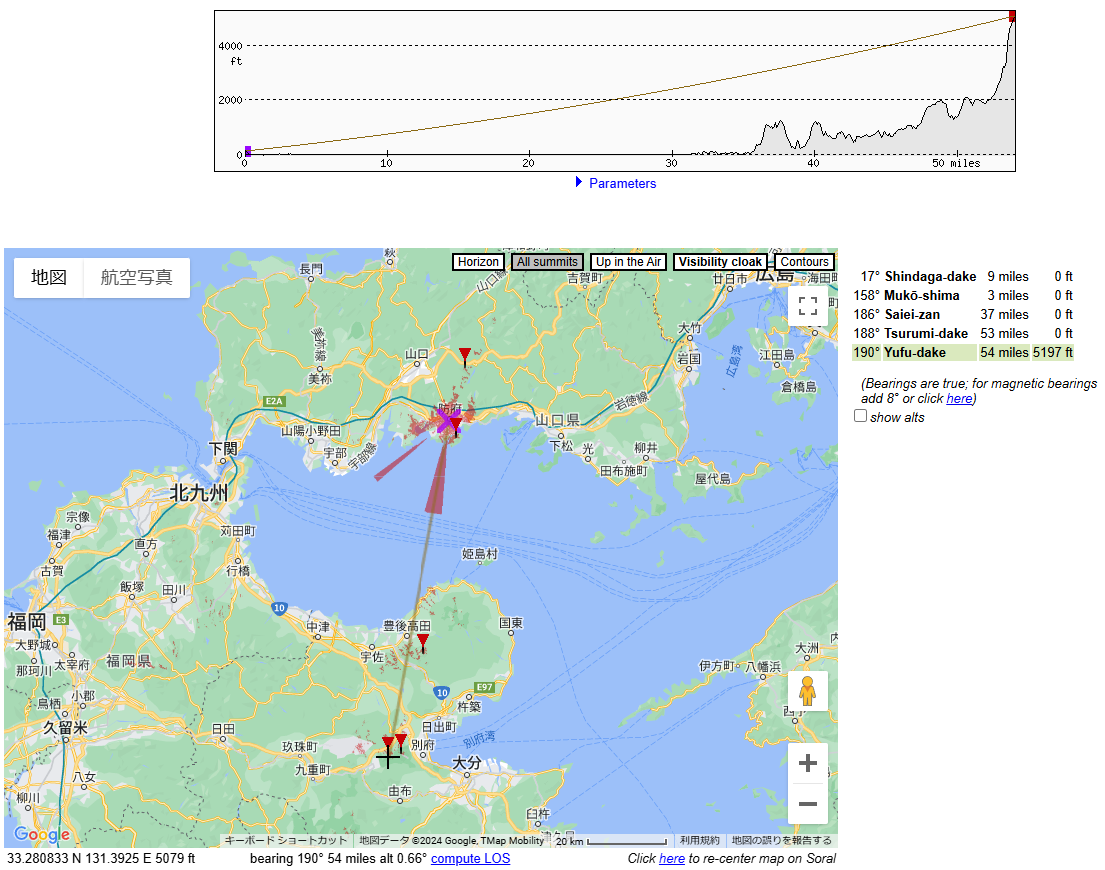Click red summit marker near 豊後高田
This screenshot has width=1105, height=870.
(422, 642)
